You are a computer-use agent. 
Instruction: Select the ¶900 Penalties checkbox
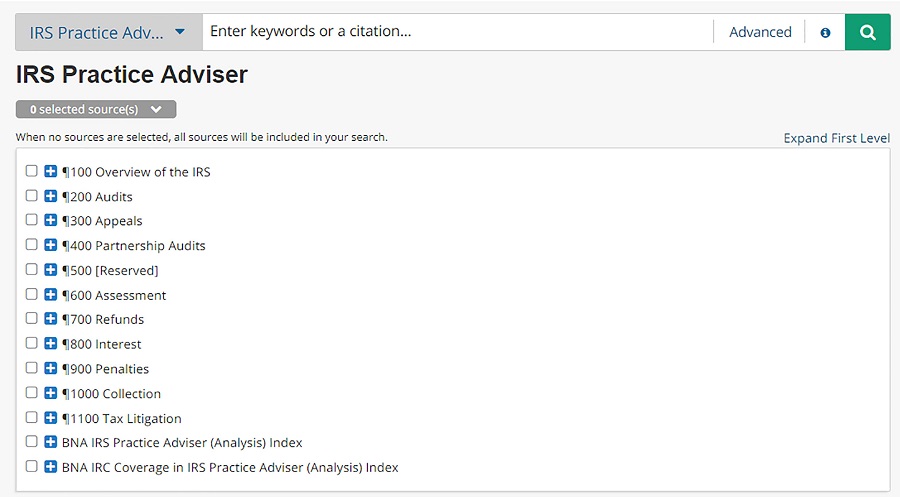pos(32,368)
